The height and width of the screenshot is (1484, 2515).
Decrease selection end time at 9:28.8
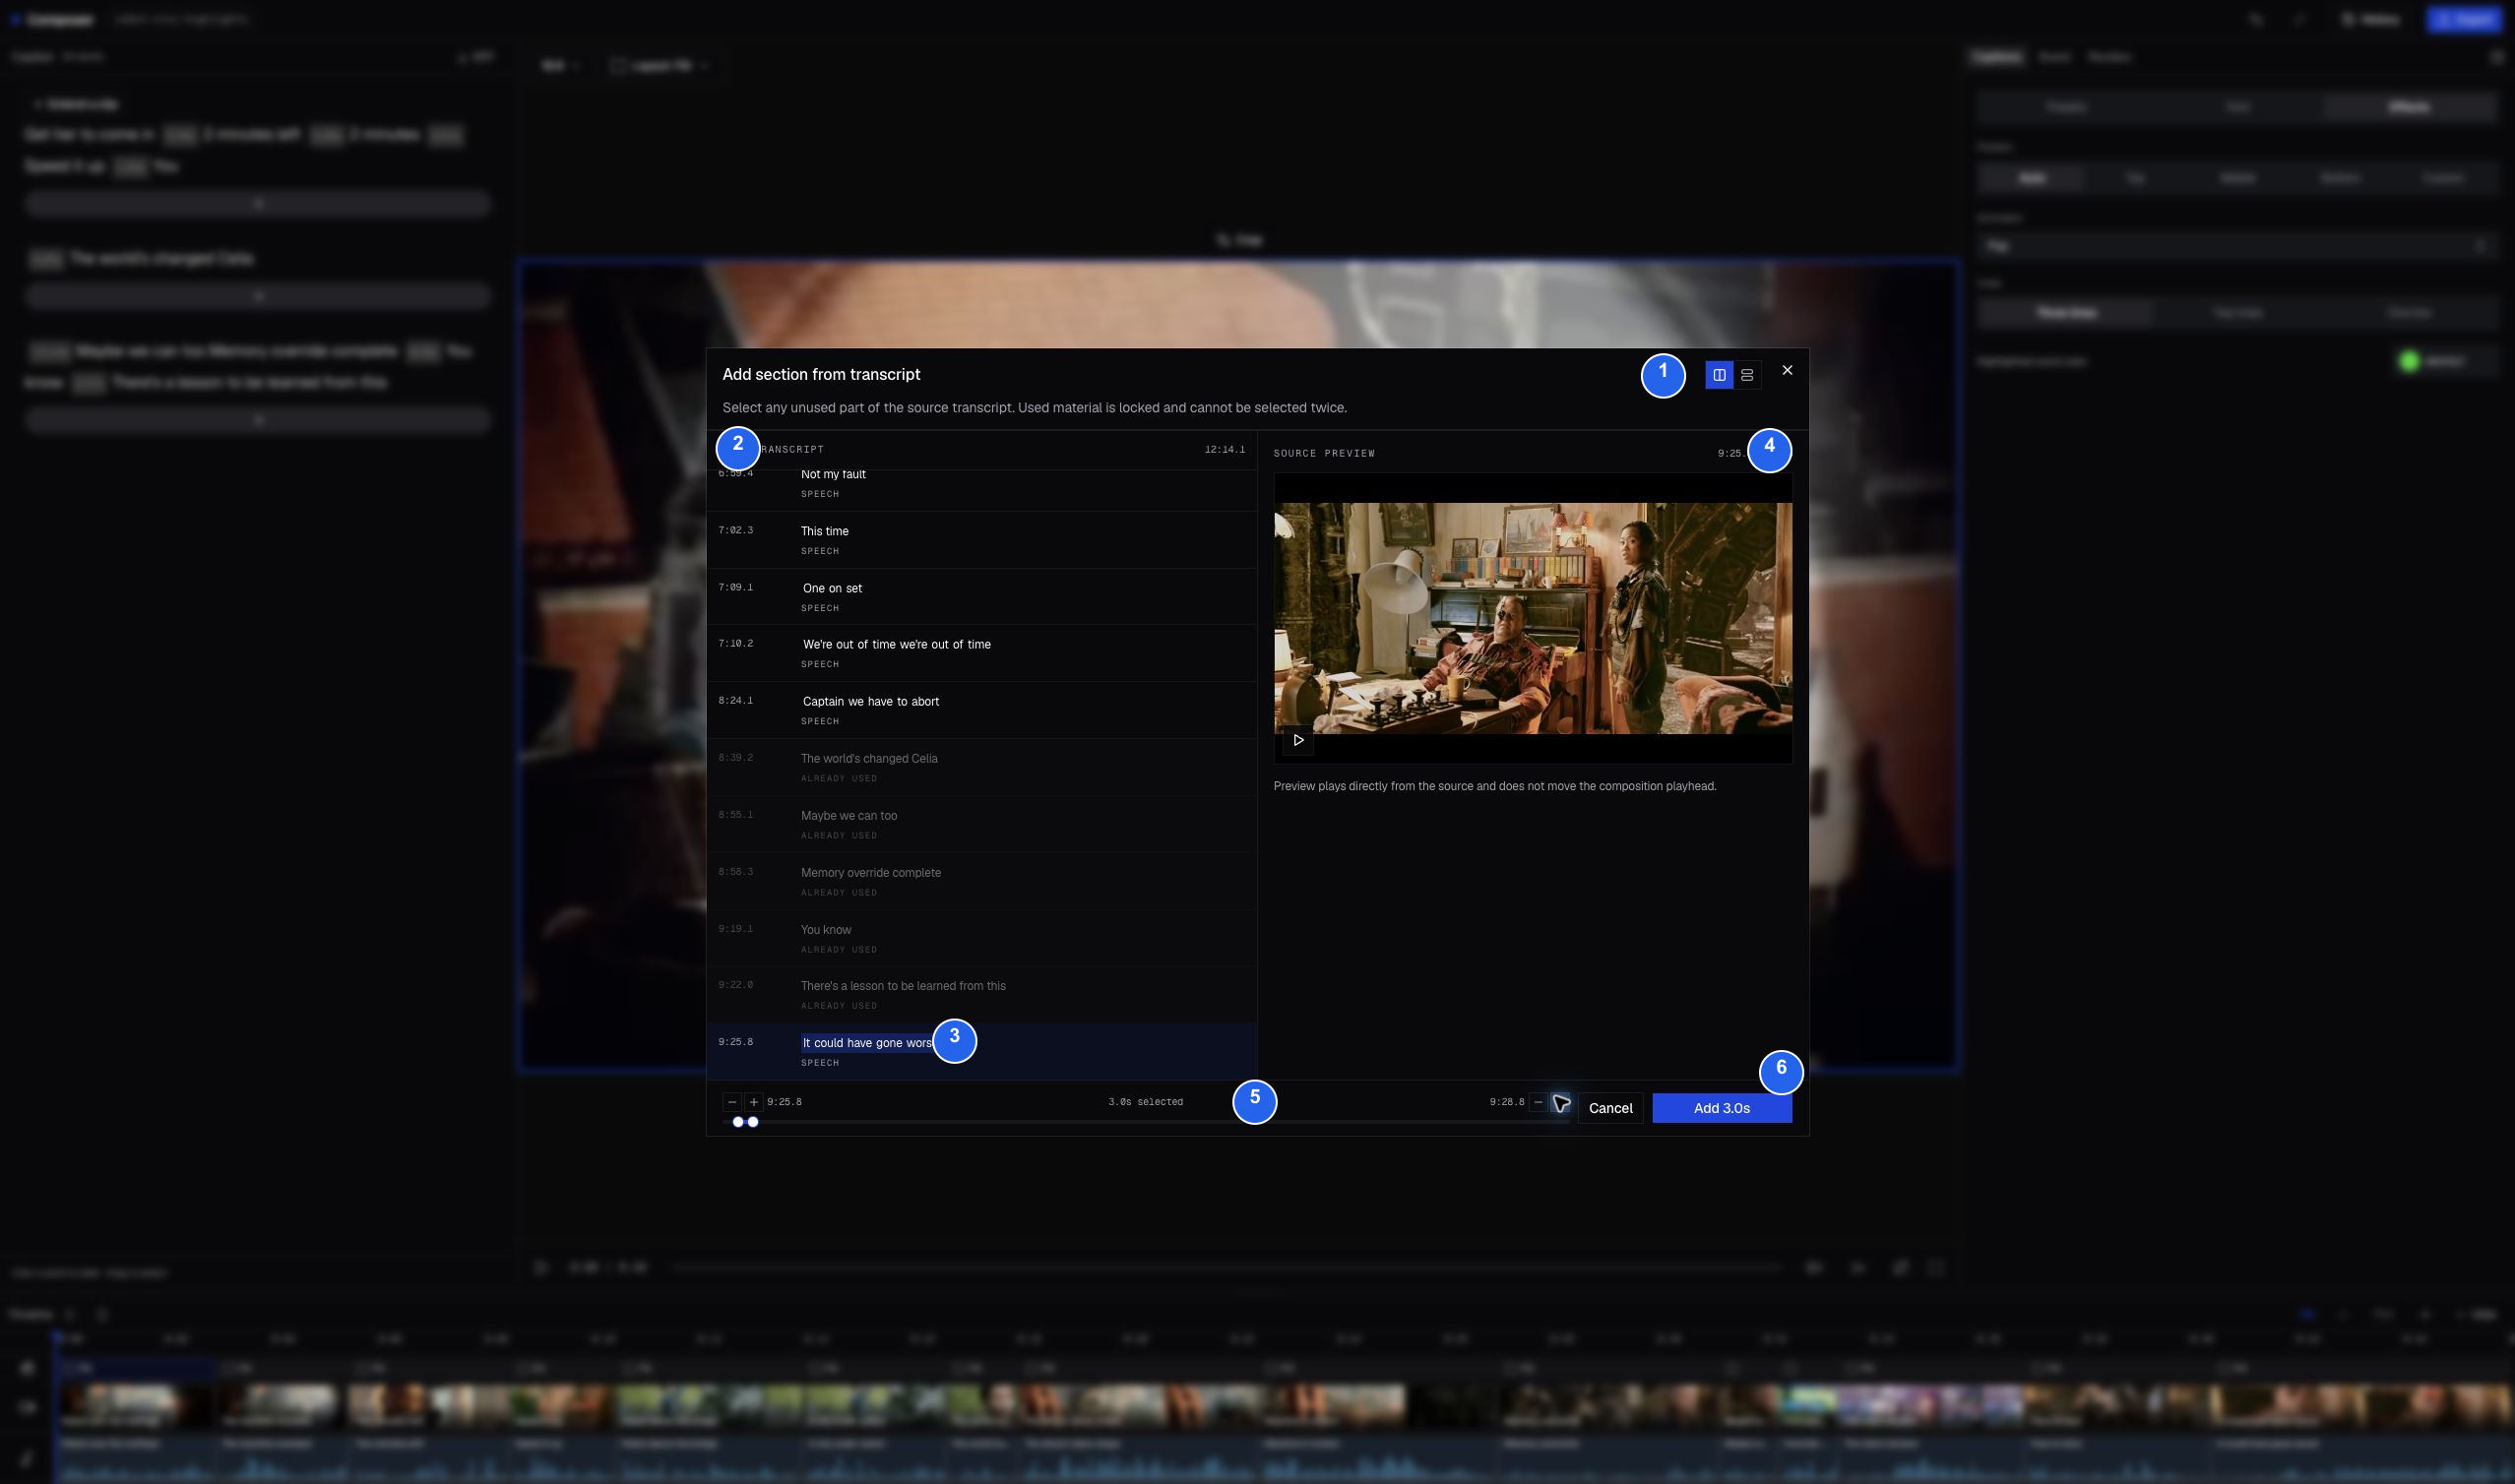[x=1538, y=1102]
